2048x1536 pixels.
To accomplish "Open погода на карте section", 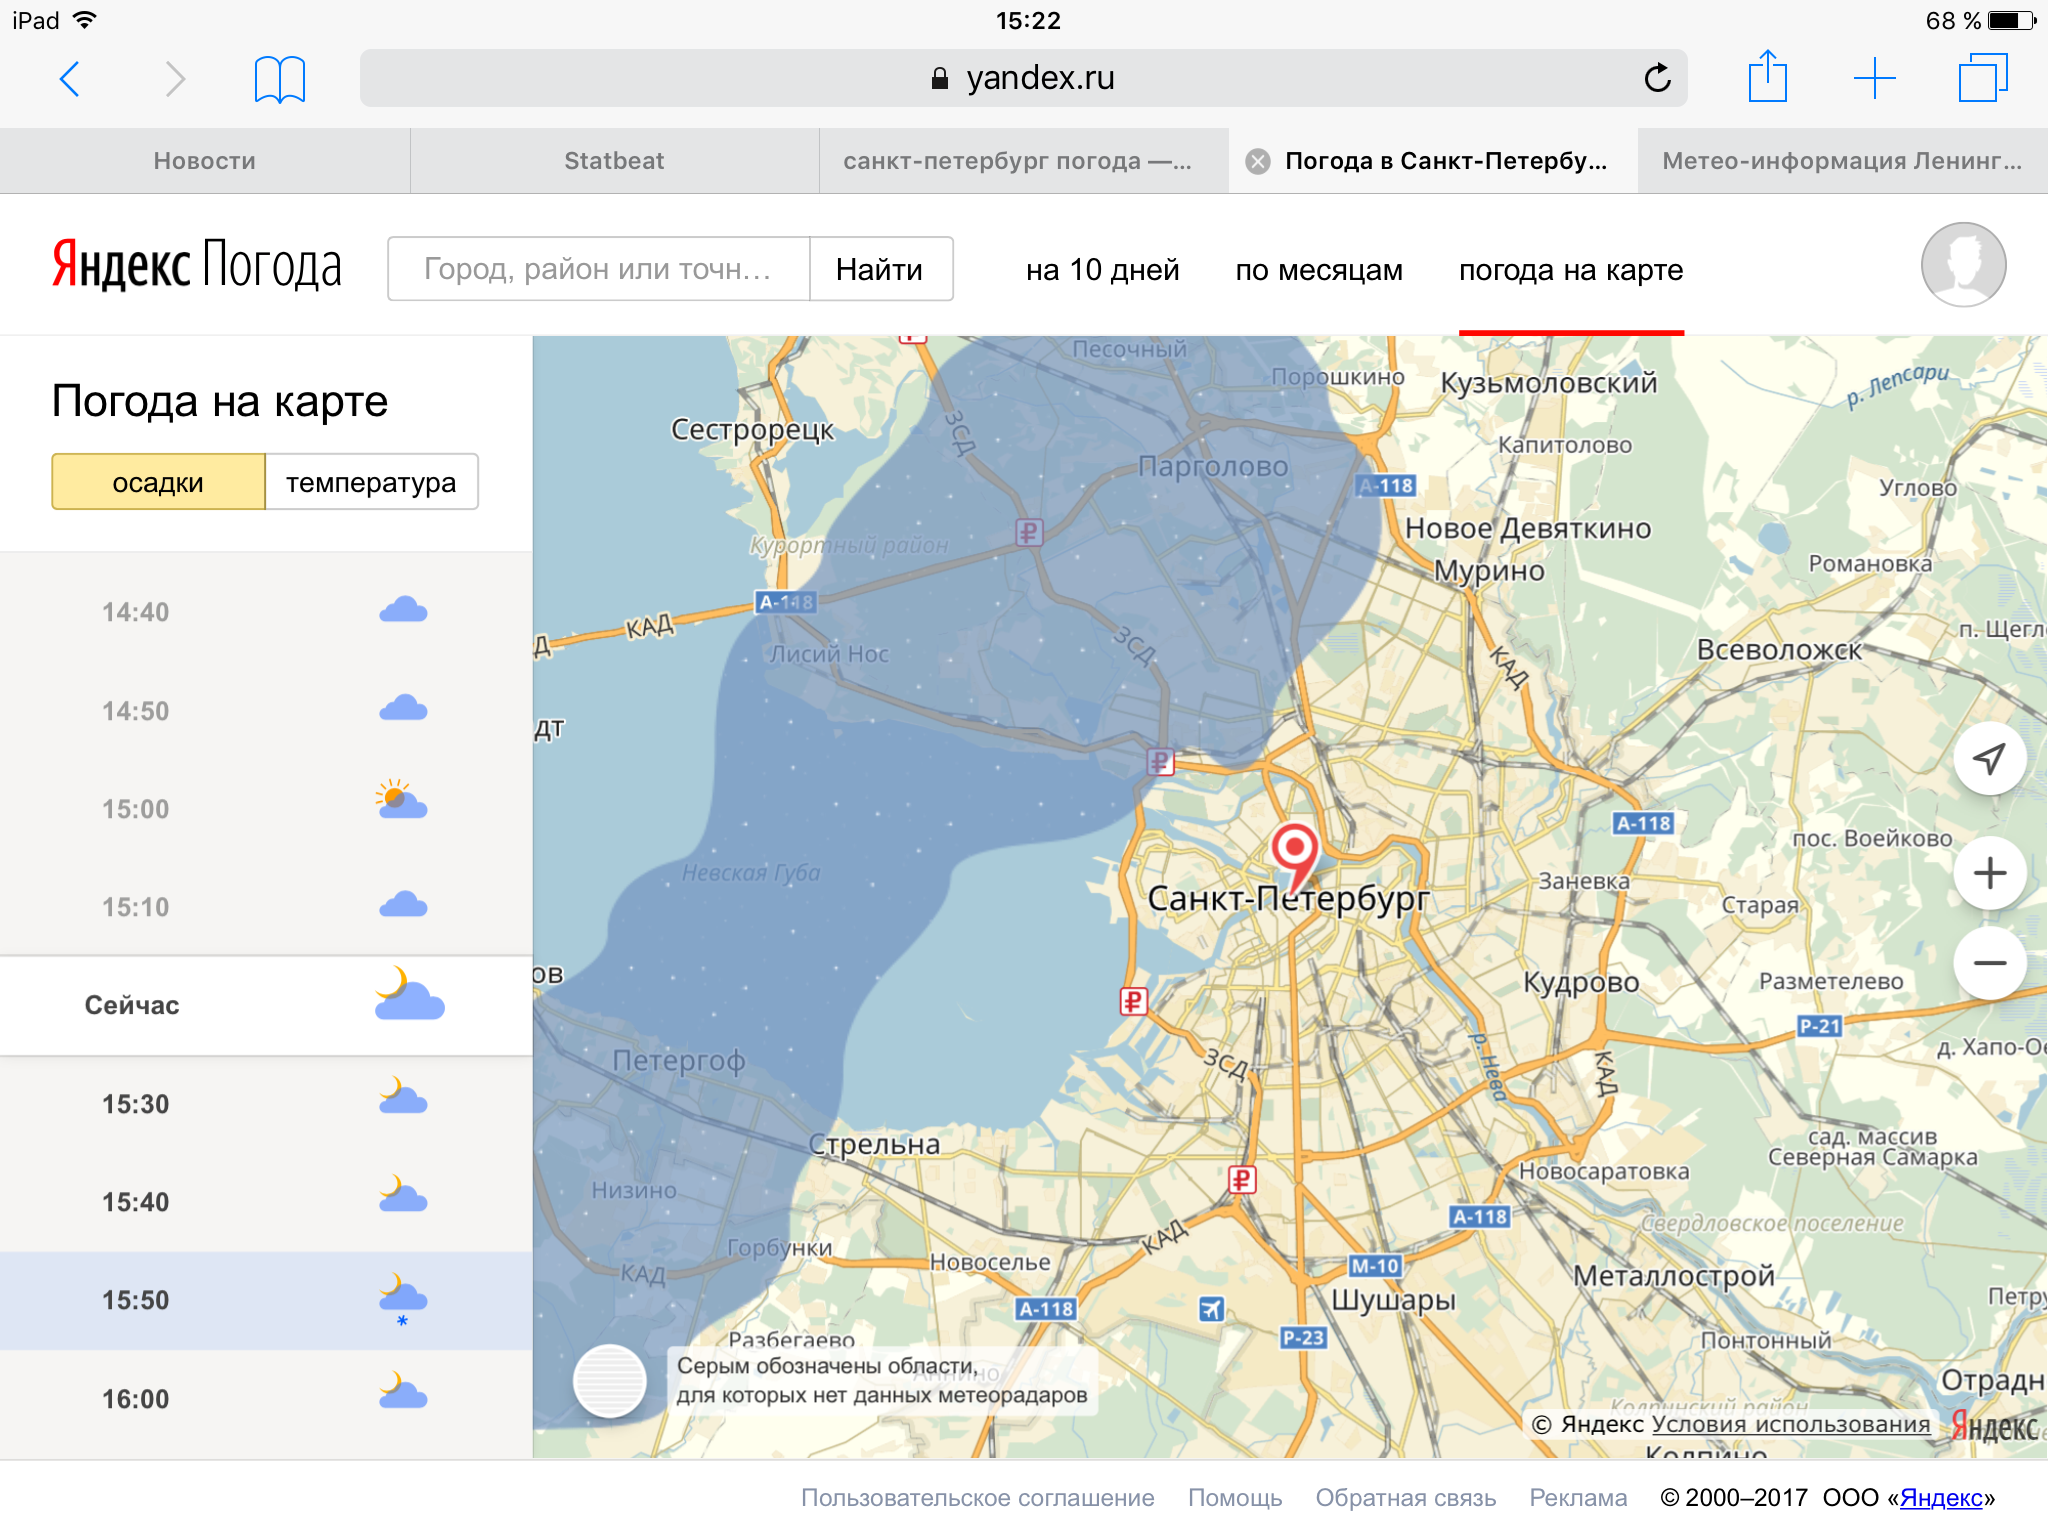I will [1571, 270].
